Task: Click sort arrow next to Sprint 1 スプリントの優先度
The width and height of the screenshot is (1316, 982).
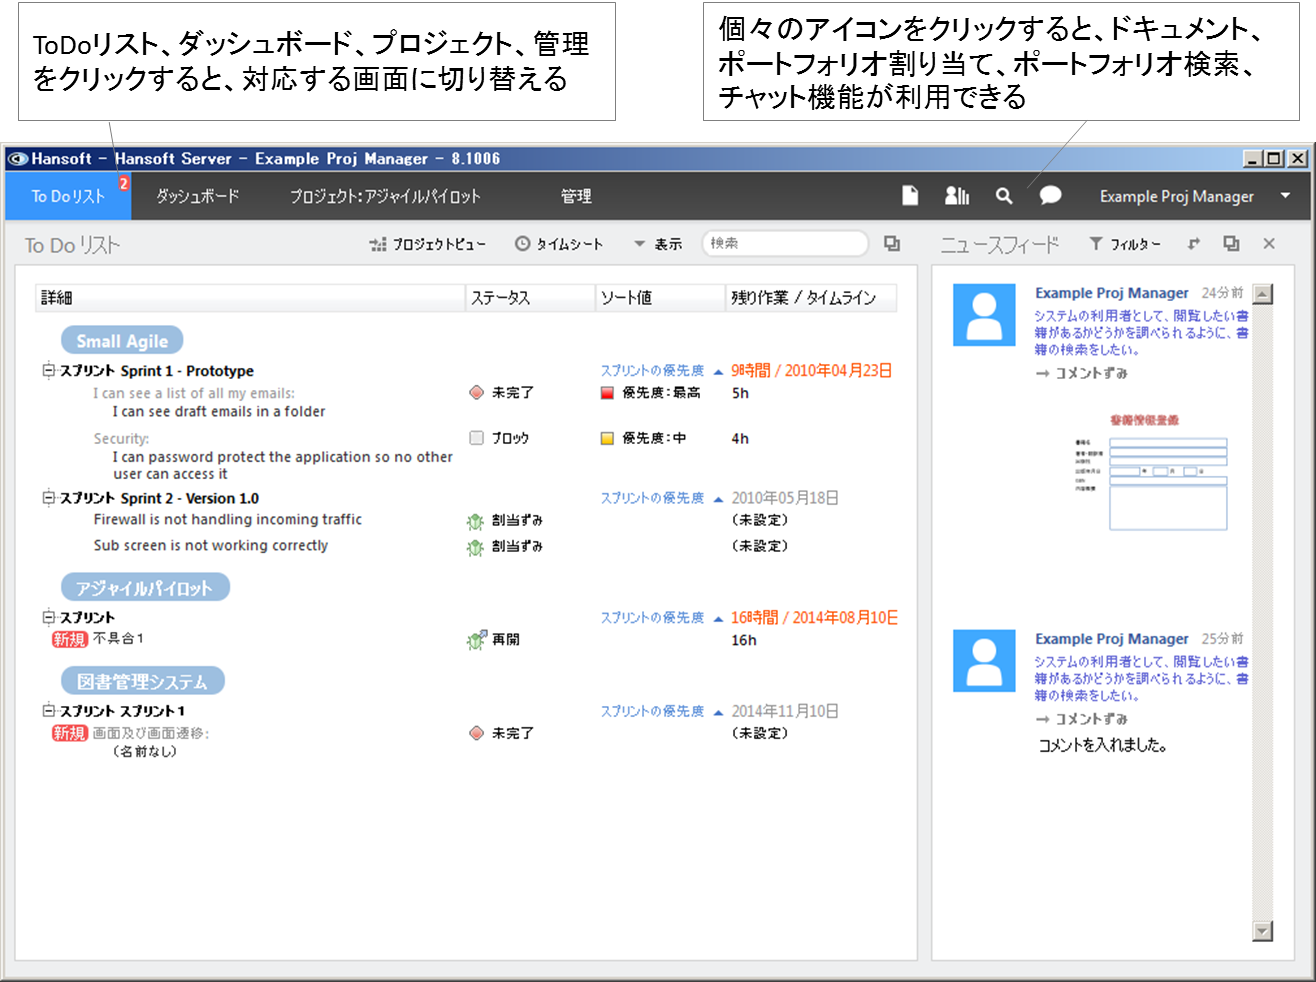Action: [x=718, y=372]
